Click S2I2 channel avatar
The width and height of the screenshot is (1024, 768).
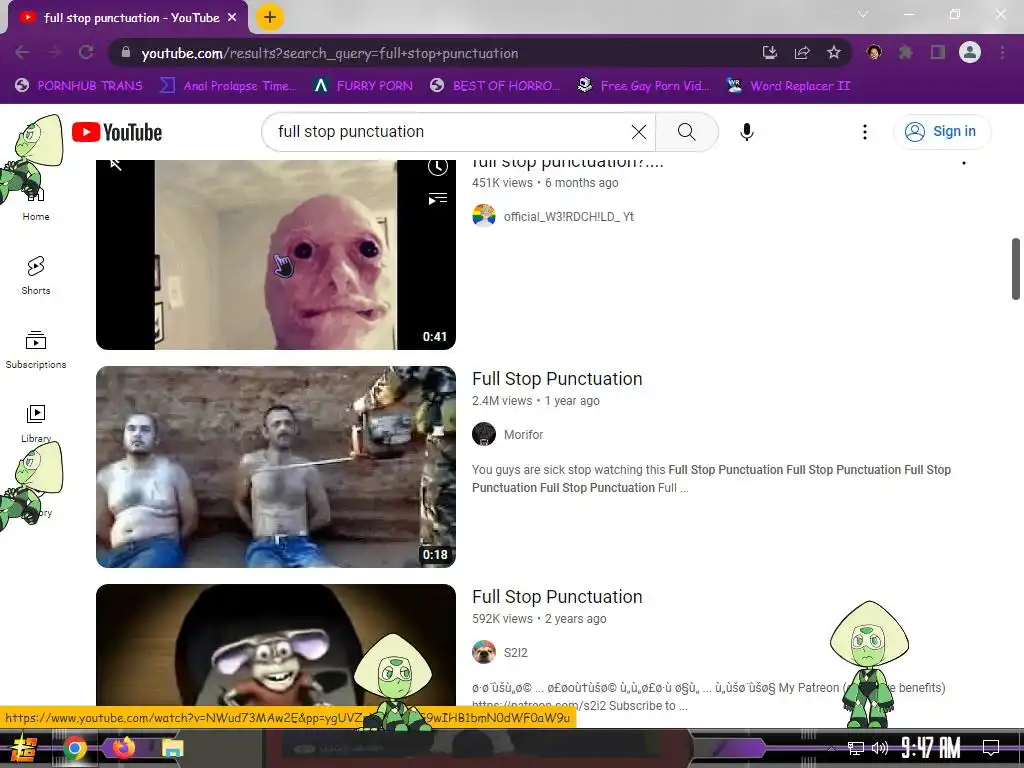point(484,652)
